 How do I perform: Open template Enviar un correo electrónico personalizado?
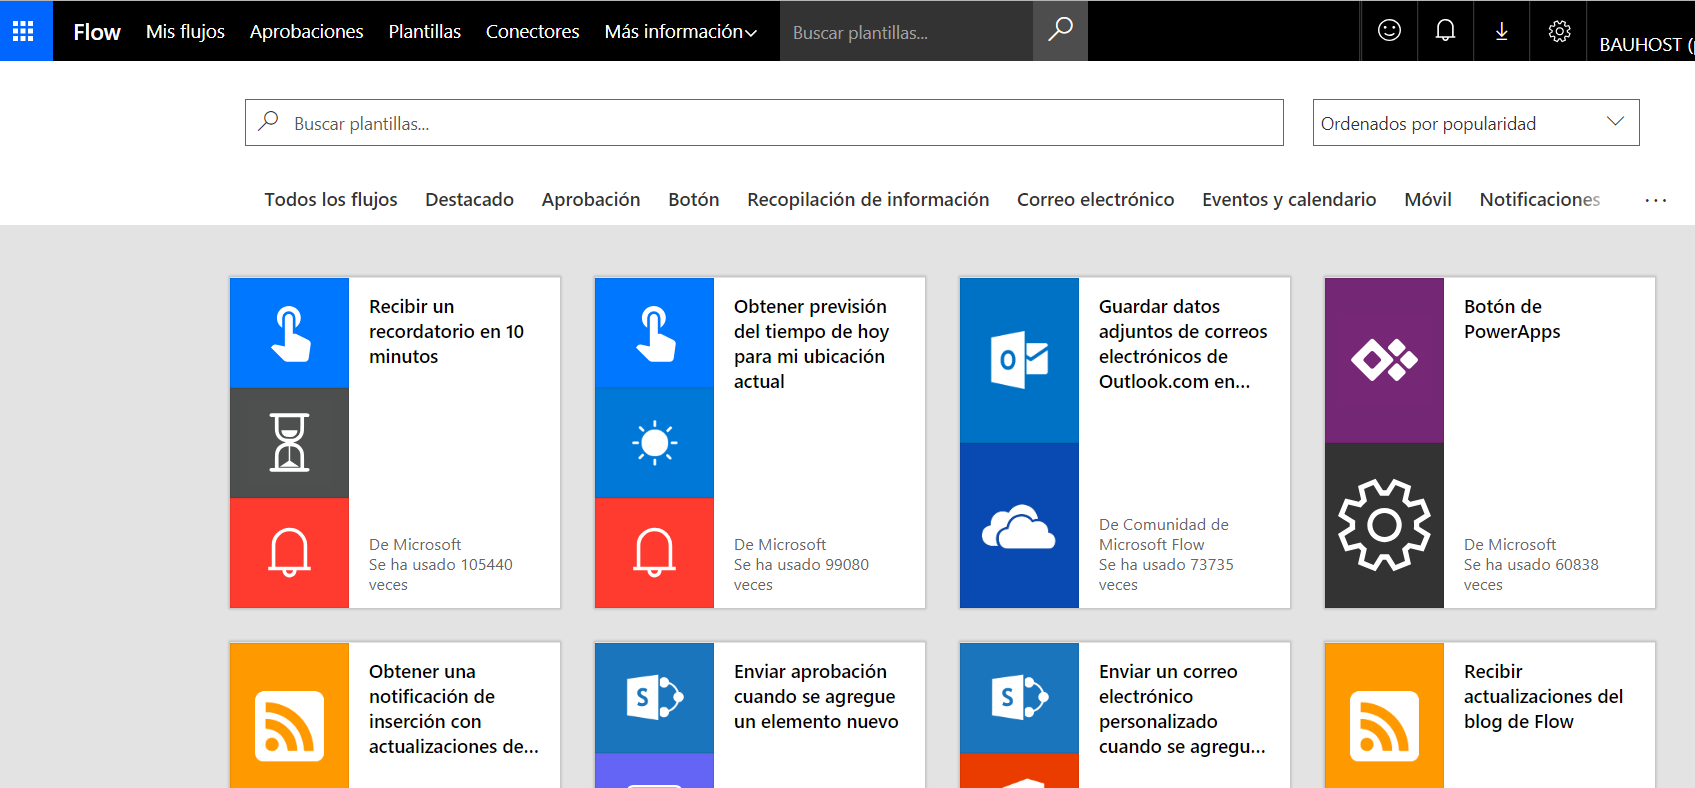(1182, 709)
